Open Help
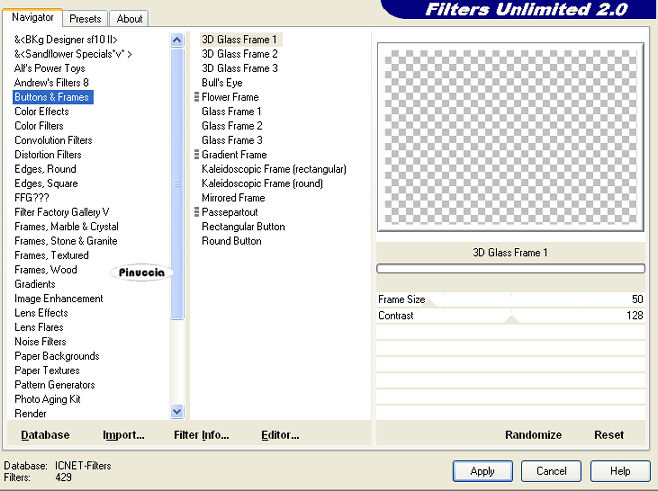The image size is (658, 491). click(x=620, y=471)
